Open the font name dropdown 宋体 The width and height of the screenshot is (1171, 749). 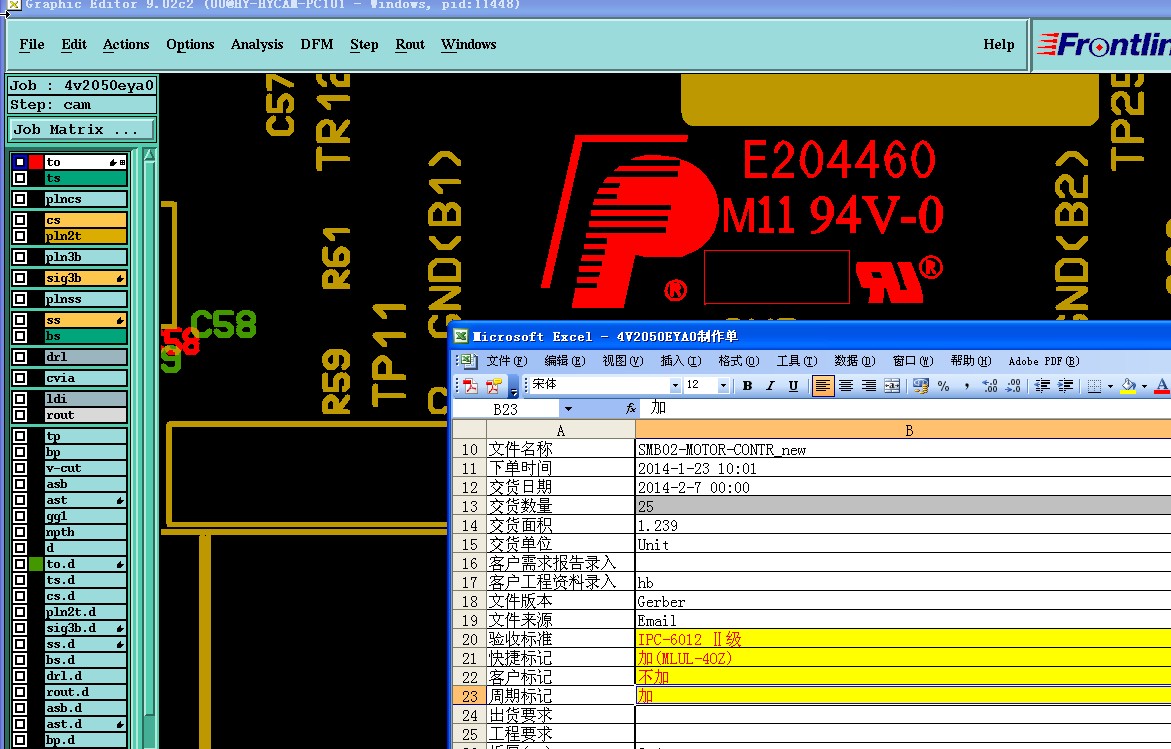pos(675,385)
